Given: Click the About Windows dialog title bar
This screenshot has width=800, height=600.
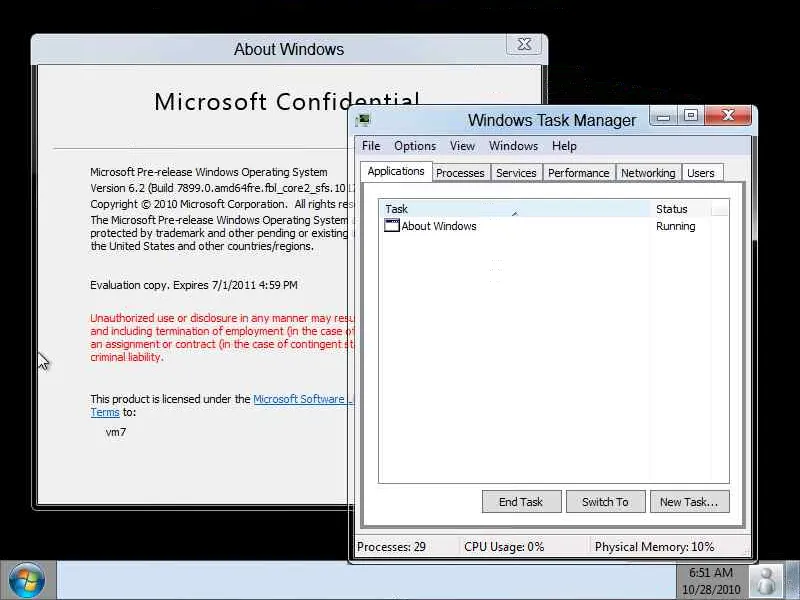Looking at the screenshot, I should pos(289,49).
